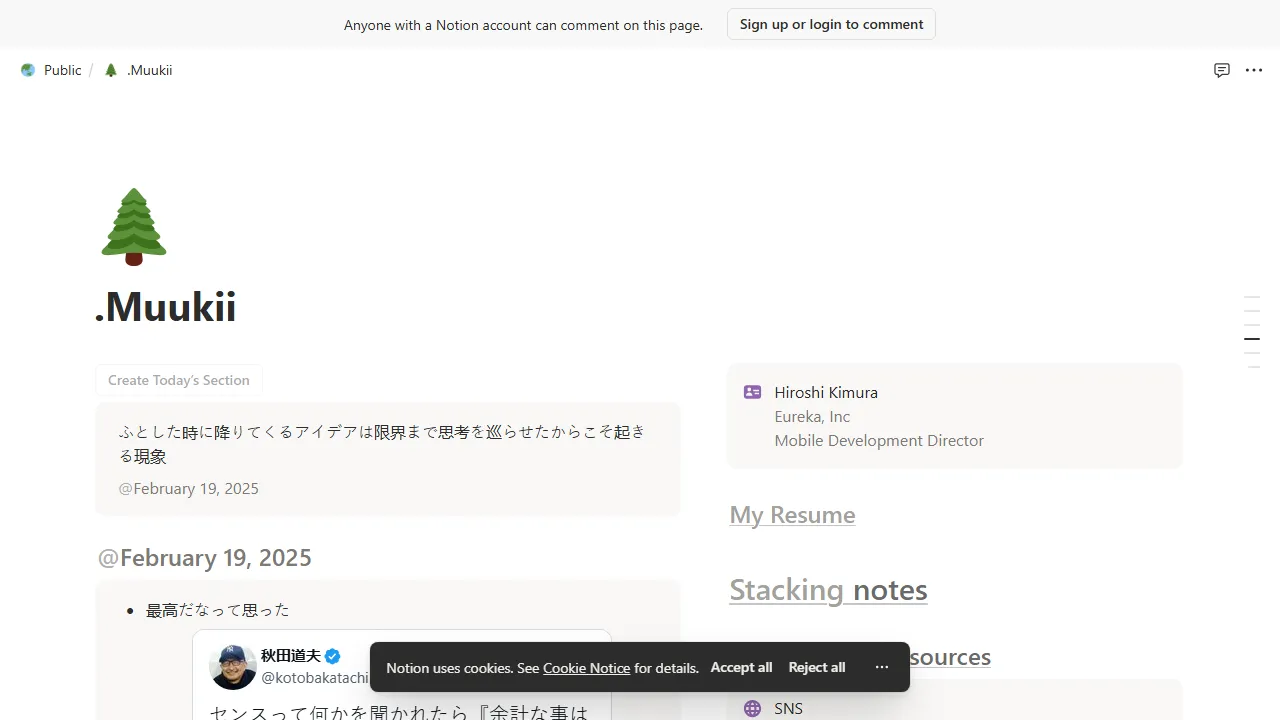
Task: Open the cookie banner ellipsis menu
Action: pos(881,667)
